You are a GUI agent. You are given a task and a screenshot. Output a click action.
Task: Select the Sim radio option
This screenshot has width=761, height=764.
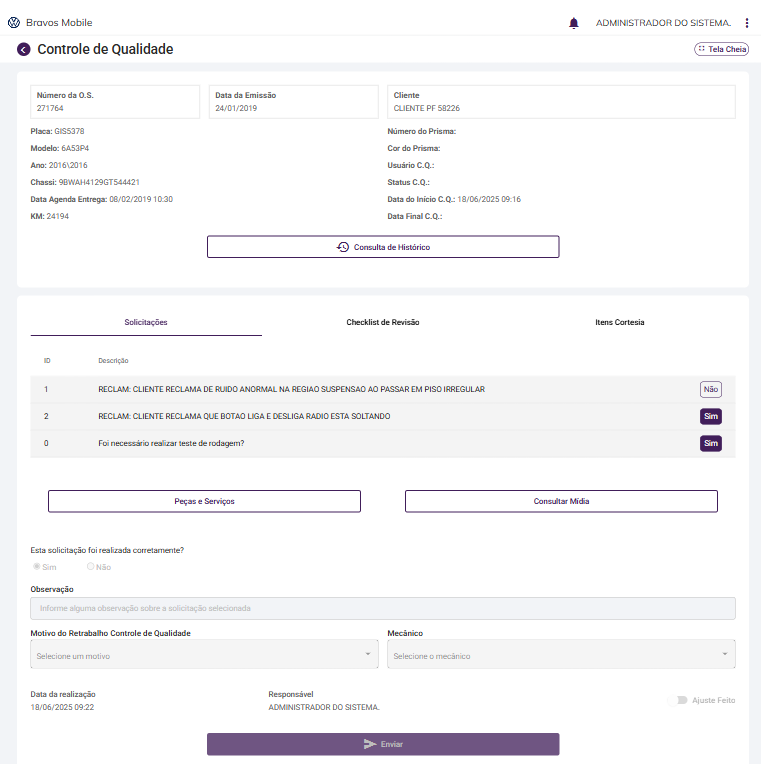(x=37, y=566)
